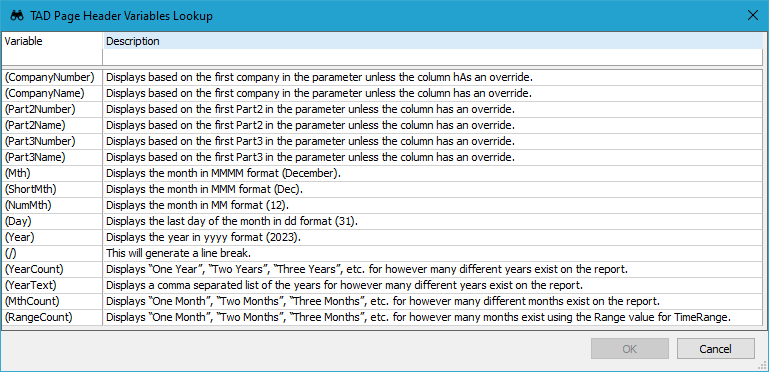Viewport: 769px width, 372px height.
Task: Click description about comma separated list of years
Action: (344, 285)
